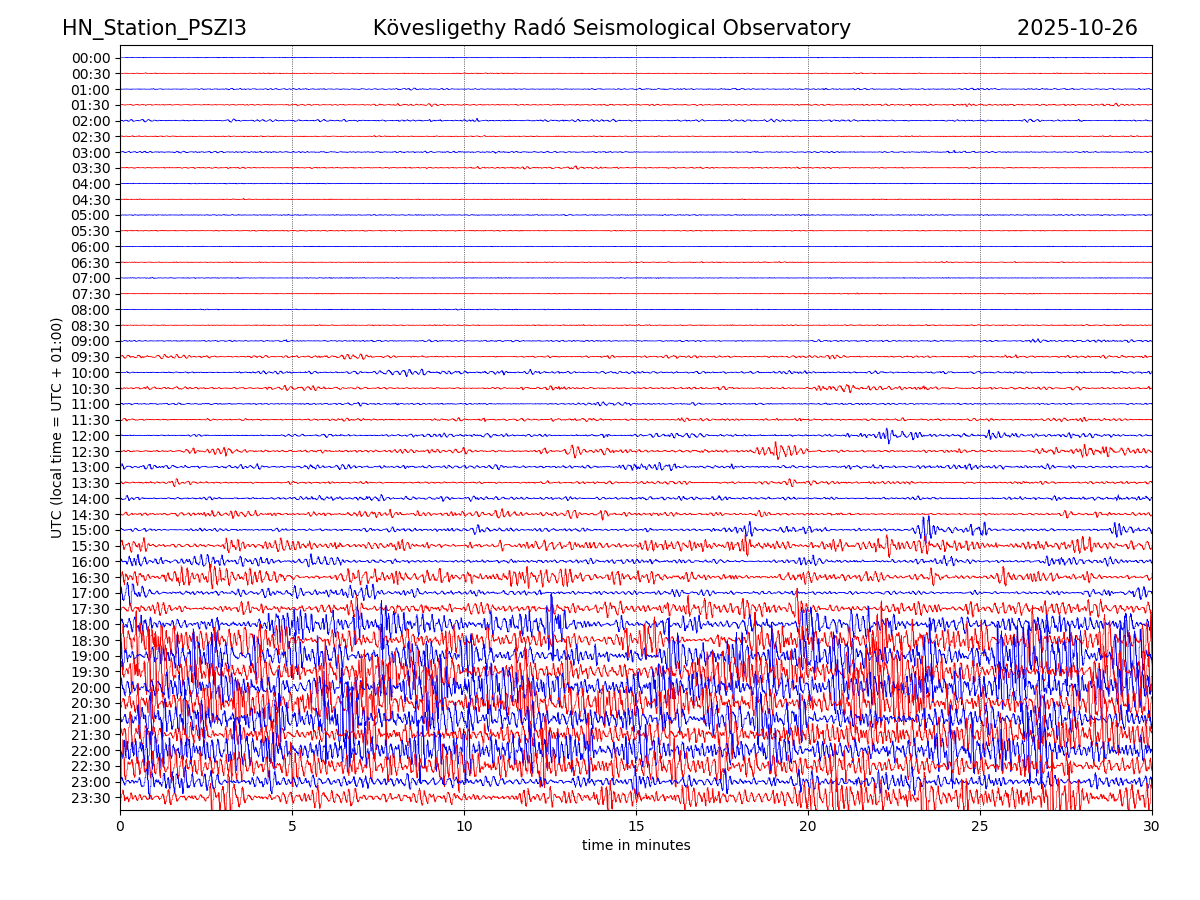
Task: Click the 09:30 time label
Action: click(91, 357)
